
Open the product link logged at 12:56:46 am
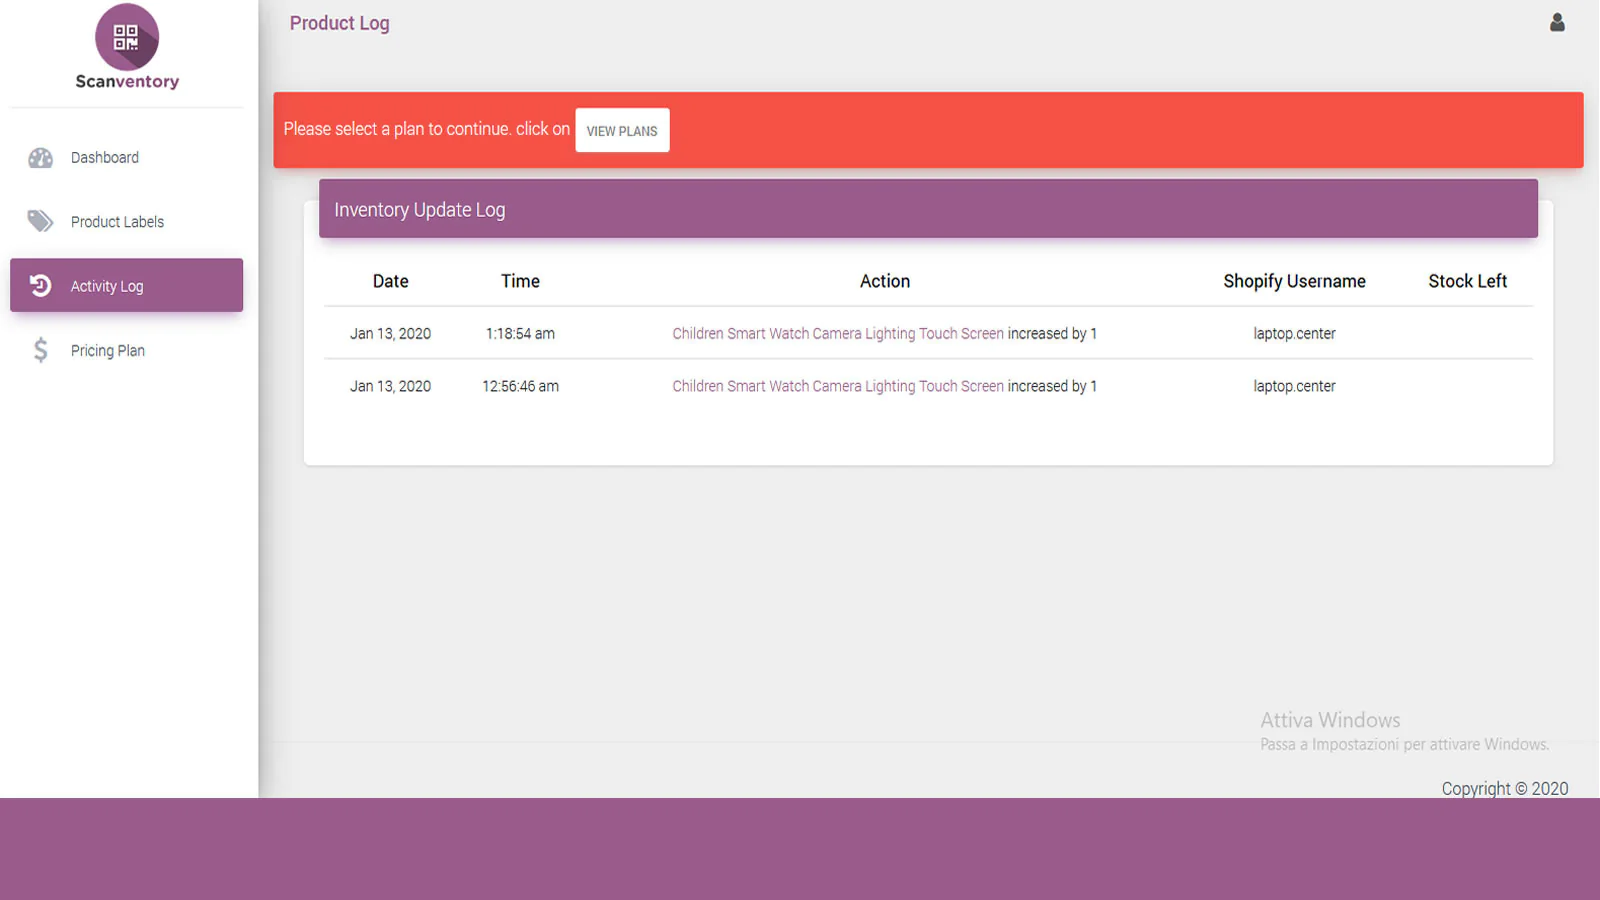[837, 386]
